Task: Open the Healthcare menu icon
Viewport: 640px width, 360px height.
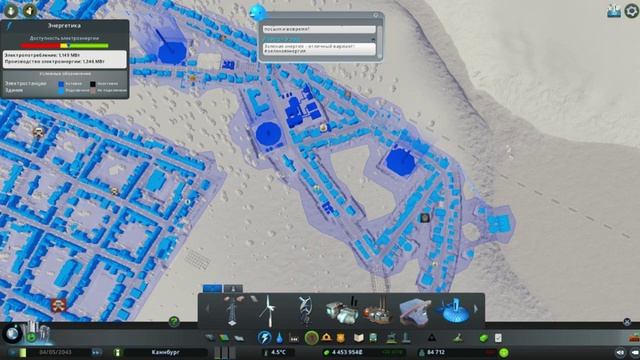Action: 311,338
